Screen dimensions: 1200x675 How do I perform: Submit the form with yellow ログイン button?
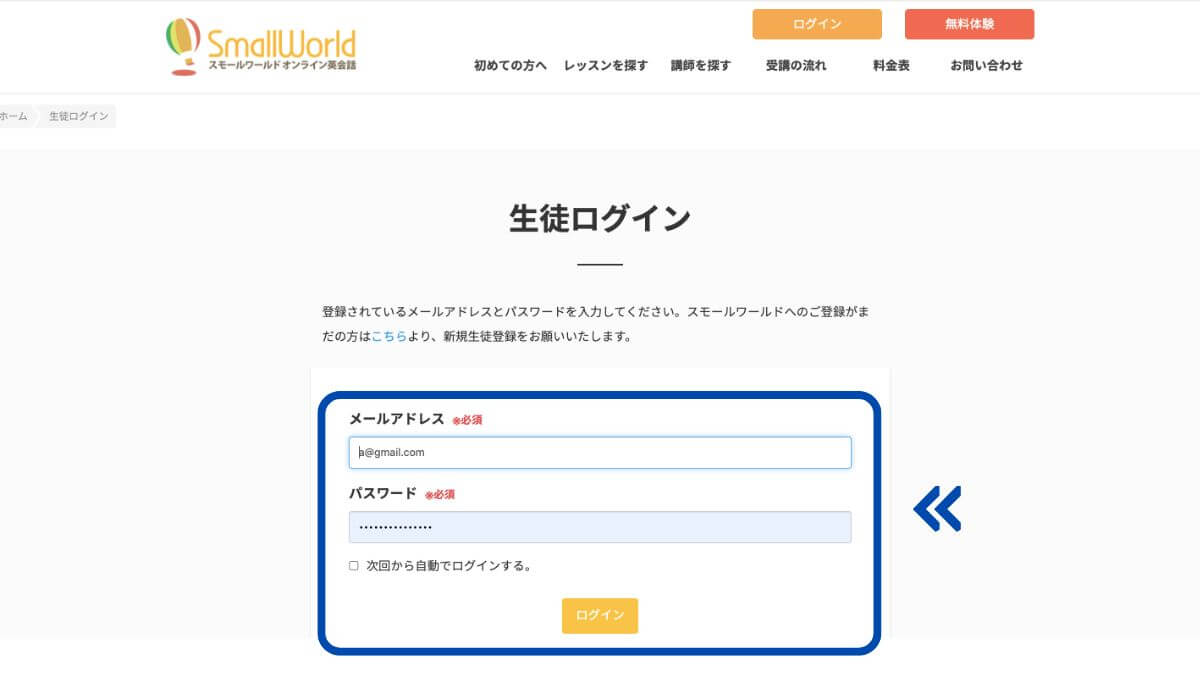point(600,616)
